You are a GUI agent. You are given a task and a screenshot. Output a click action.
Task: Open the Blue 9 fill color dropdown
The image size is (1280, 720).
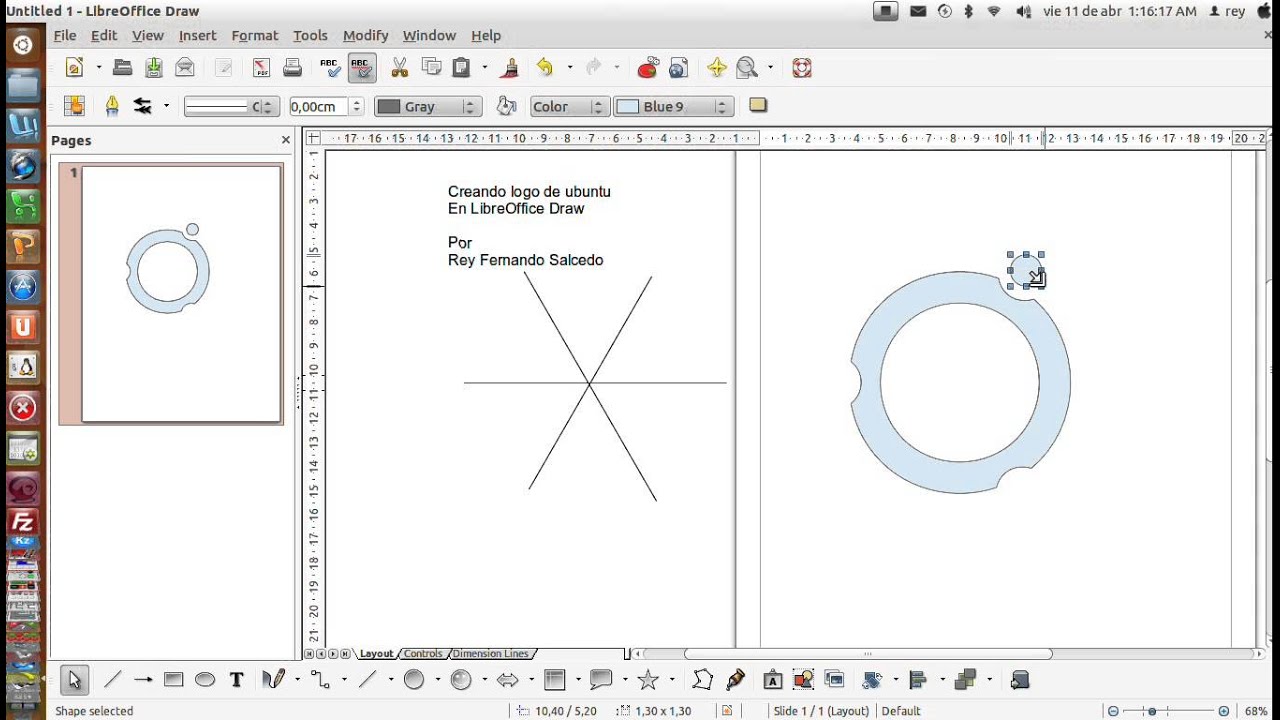[674, 106]
